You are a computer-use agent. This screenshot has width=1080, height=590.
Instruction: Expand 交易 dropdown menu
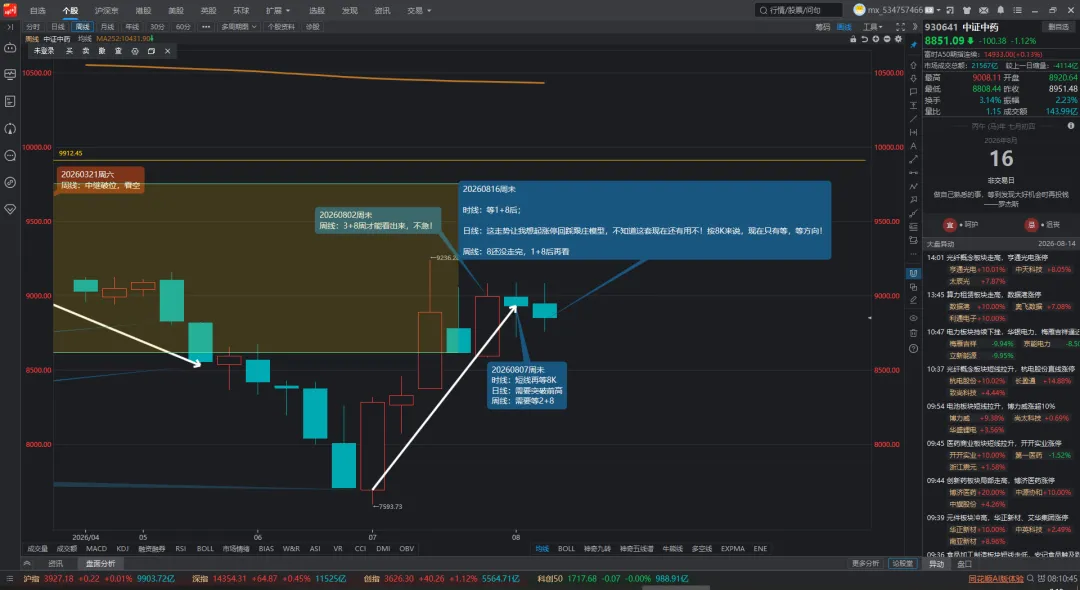pyautogui.click(x=419, y=10)
